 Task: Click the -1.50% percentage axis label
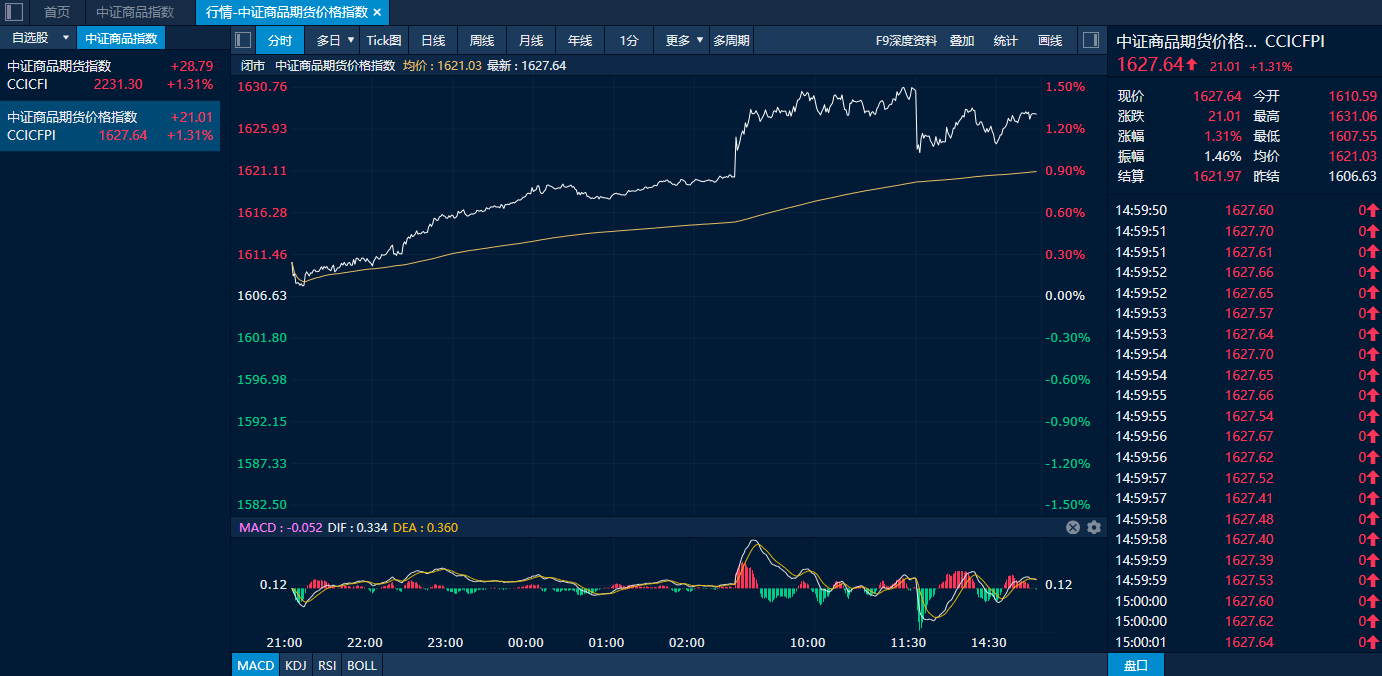point(1066,505)
